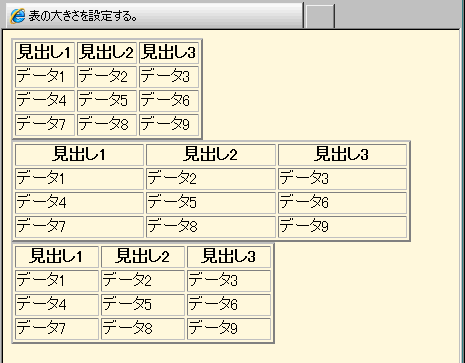
Task: Click データ1 cell in the widest table
Action: click(79, 179)
